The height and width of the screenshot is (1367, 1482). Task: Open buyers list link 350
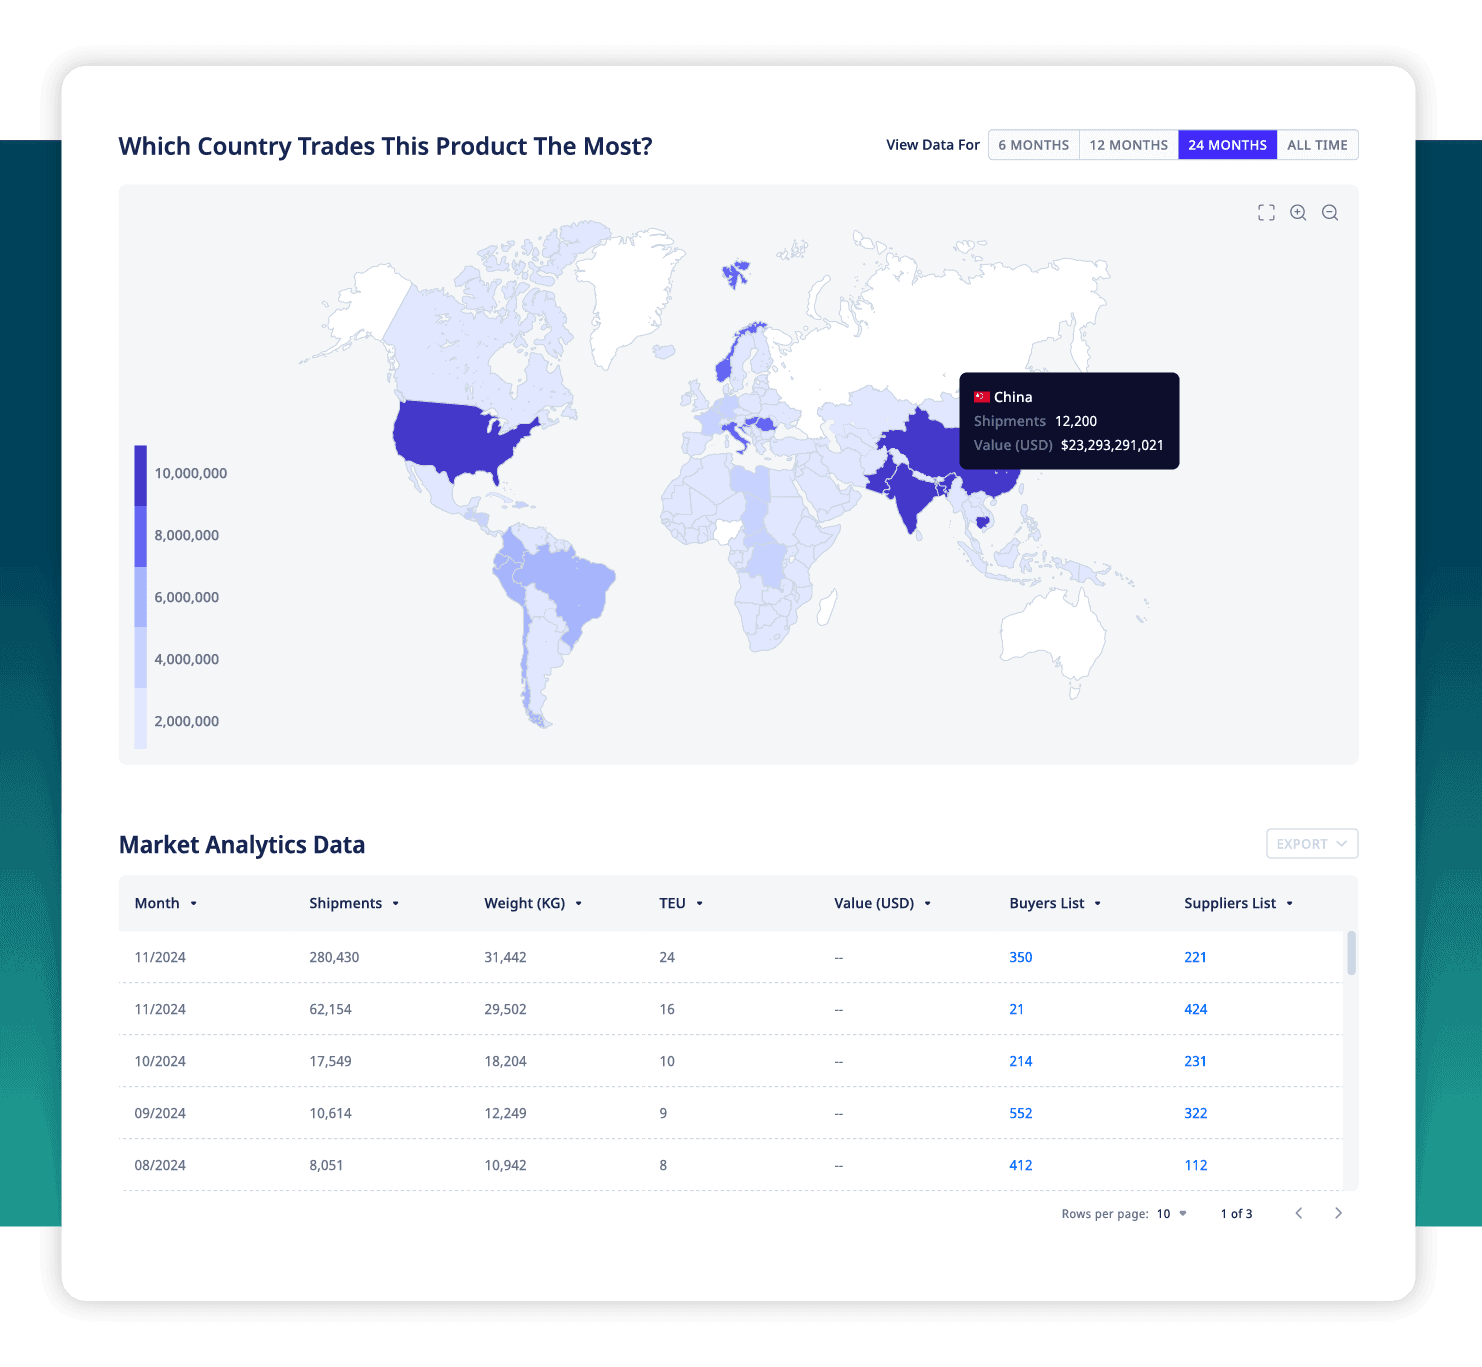tap(1021, 957)
